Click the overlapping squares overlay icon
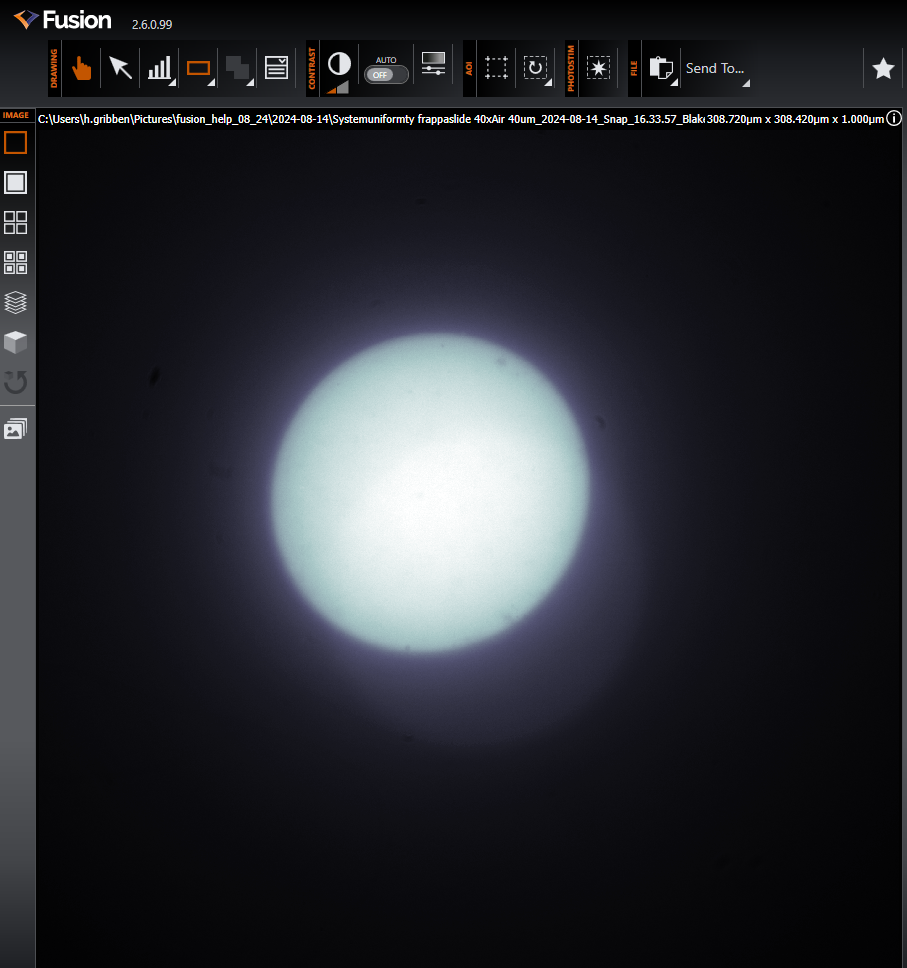This screenshot has width=907, height=968. [x=237, y=68]
